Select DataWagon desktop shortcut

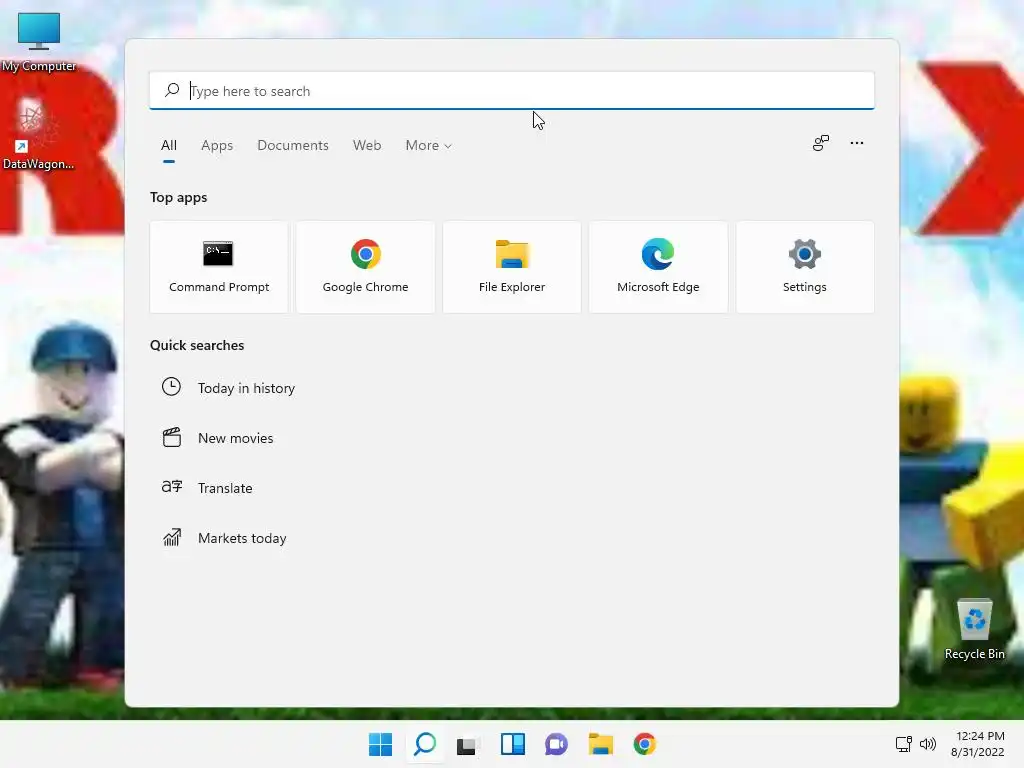click(x=38, y=135)
